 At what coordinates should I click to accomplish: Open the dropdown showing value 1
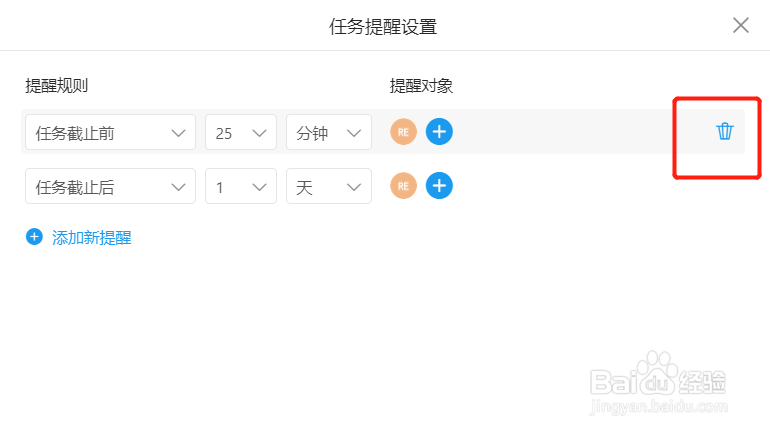(x=241, y=186)
